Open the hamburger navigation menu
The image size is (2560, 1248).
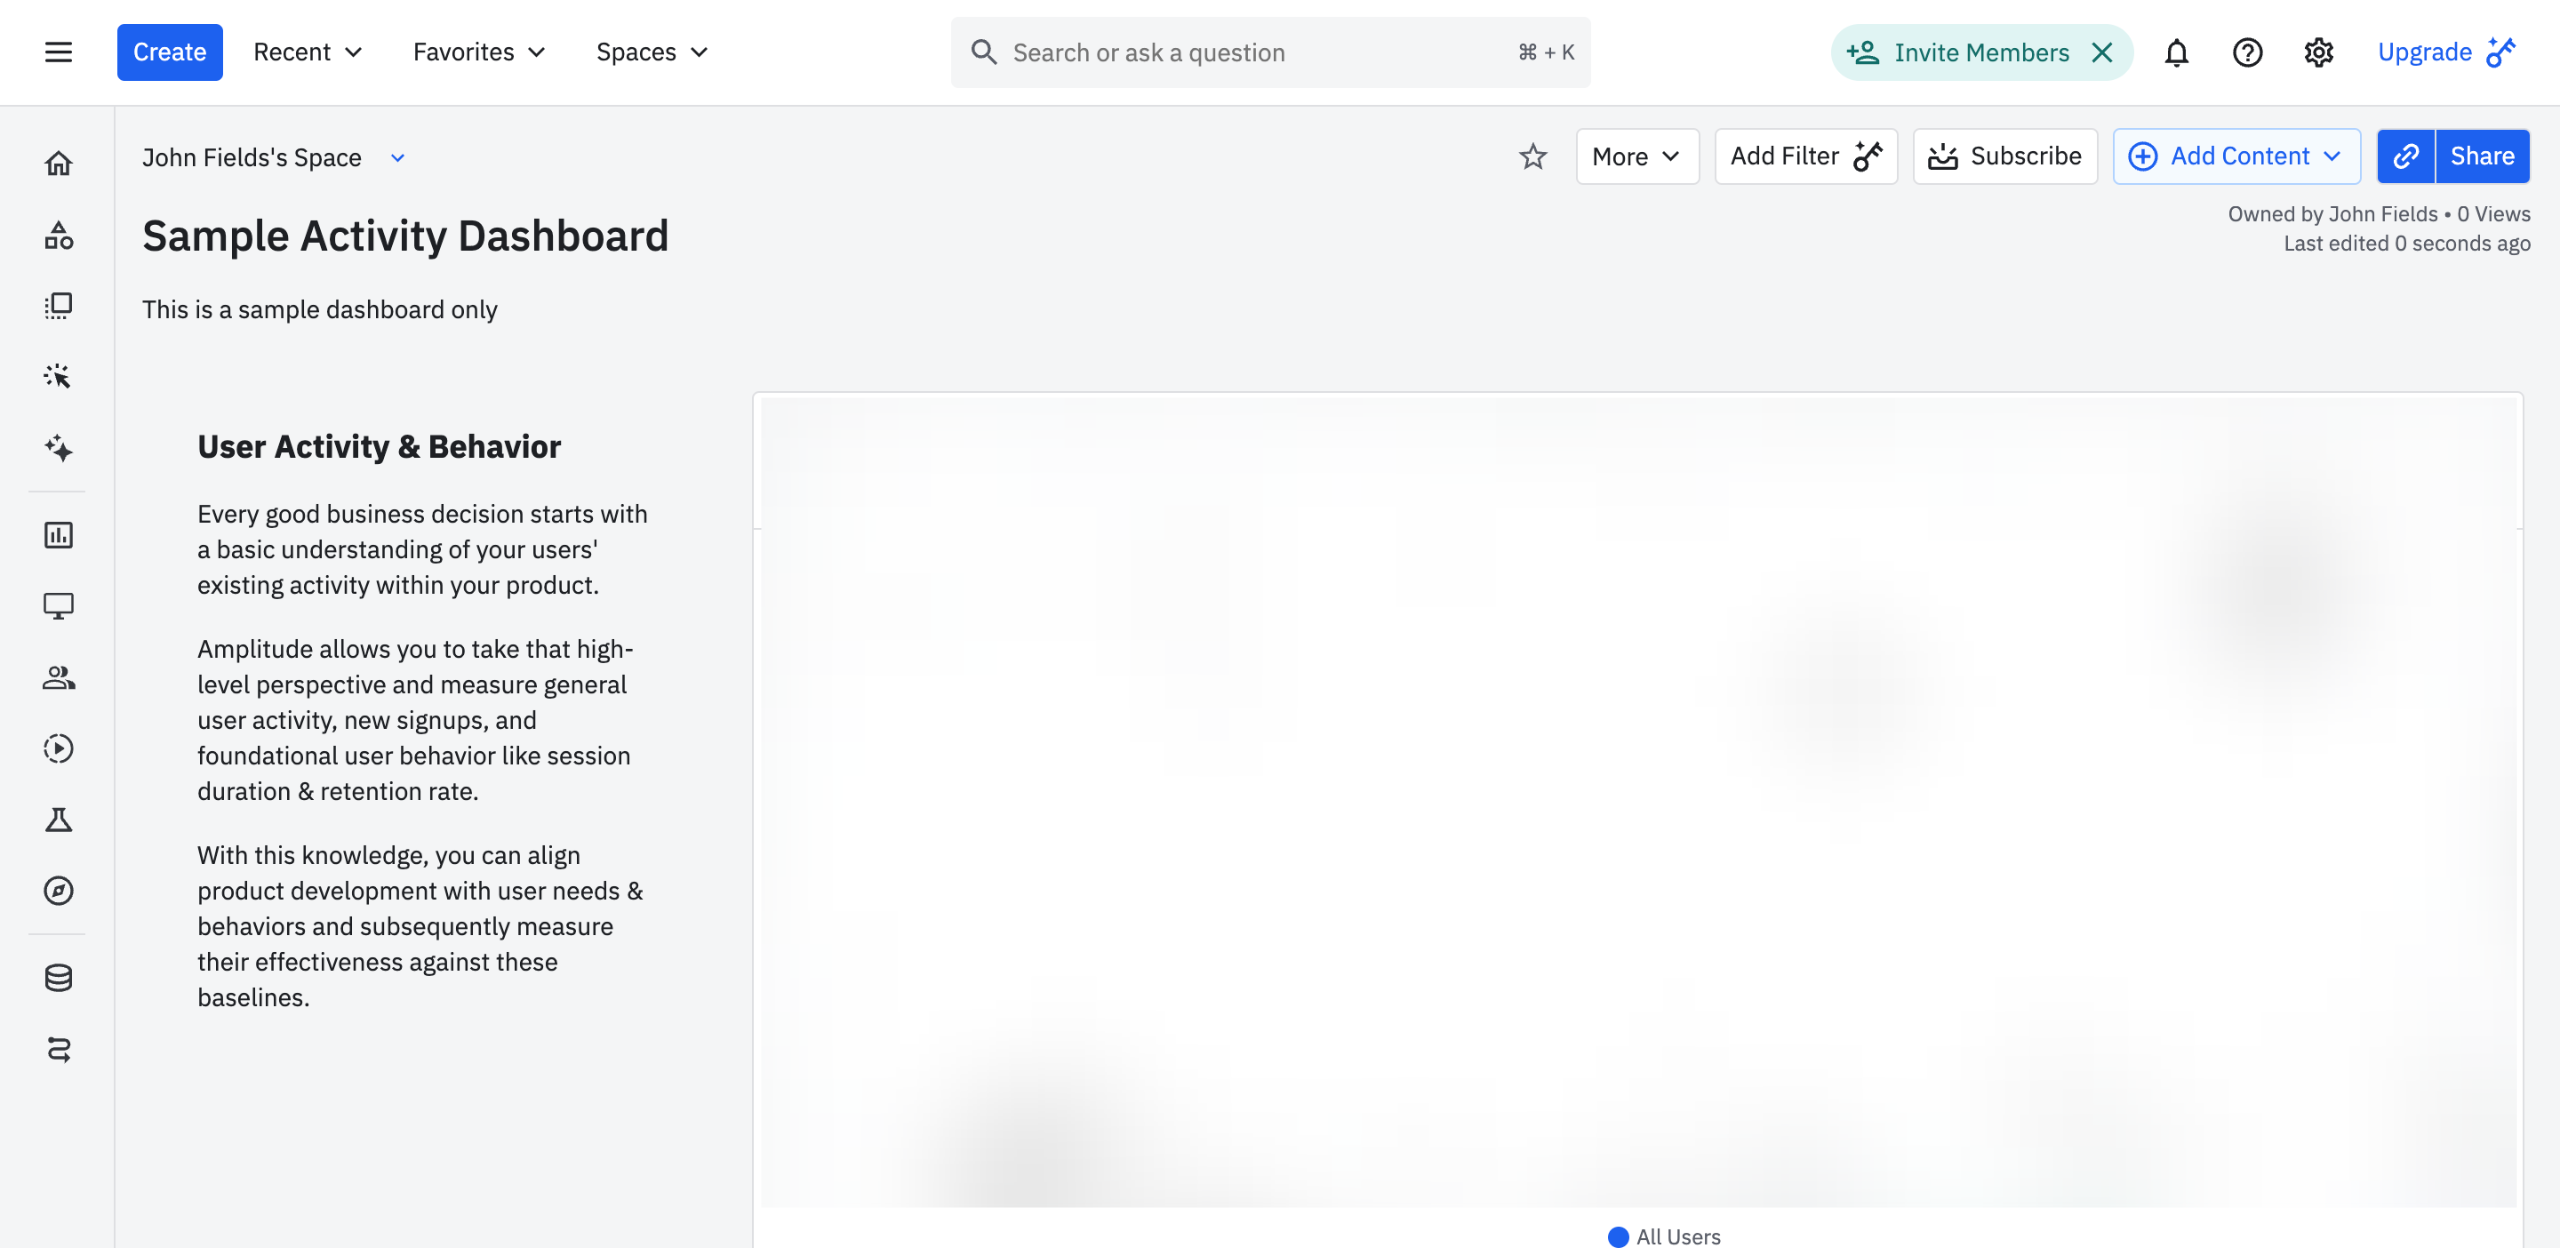point(58,52)
